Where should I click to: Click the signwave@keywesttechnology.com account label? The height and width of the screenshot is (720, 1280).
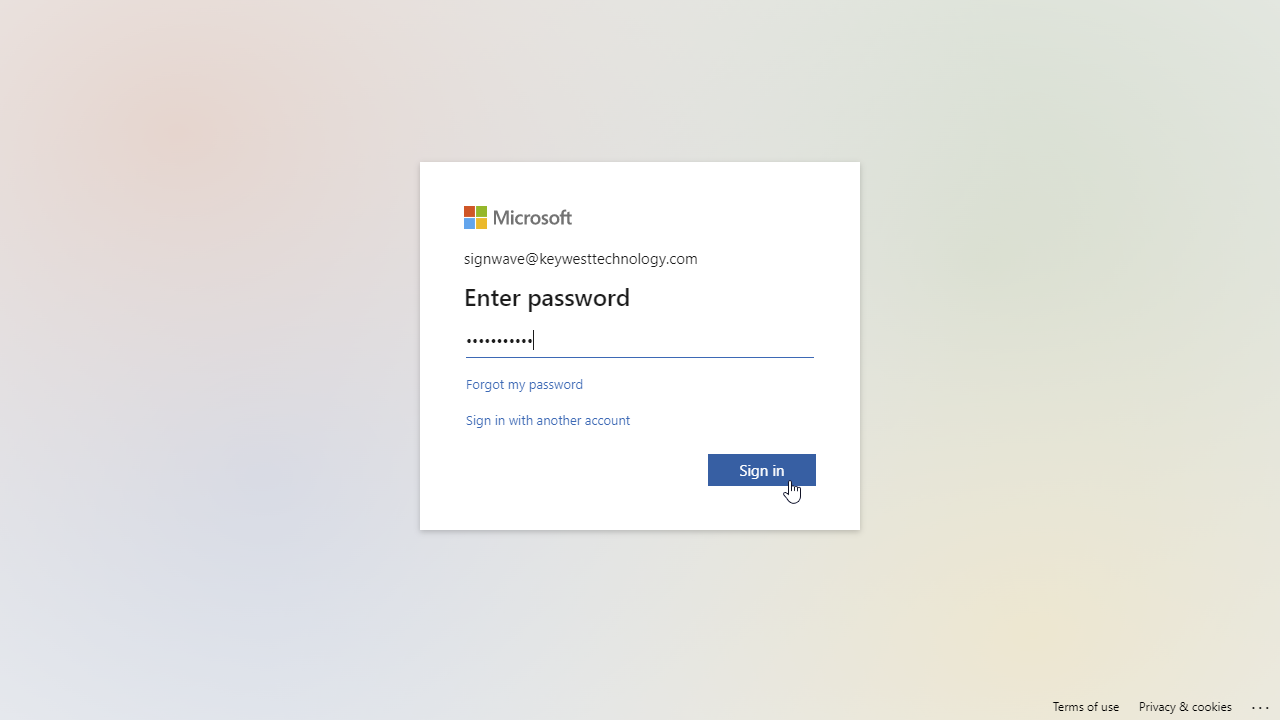tap(581, 259)
